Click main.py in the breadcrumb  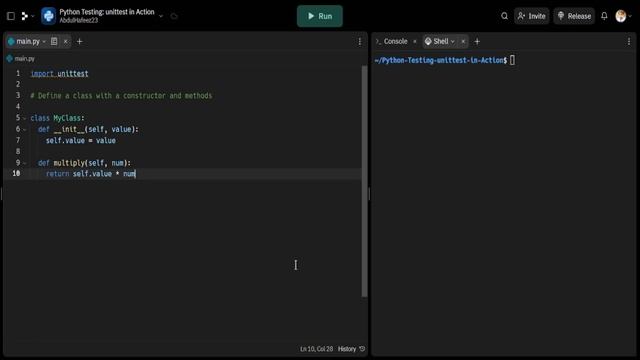[x=24, y=59]
